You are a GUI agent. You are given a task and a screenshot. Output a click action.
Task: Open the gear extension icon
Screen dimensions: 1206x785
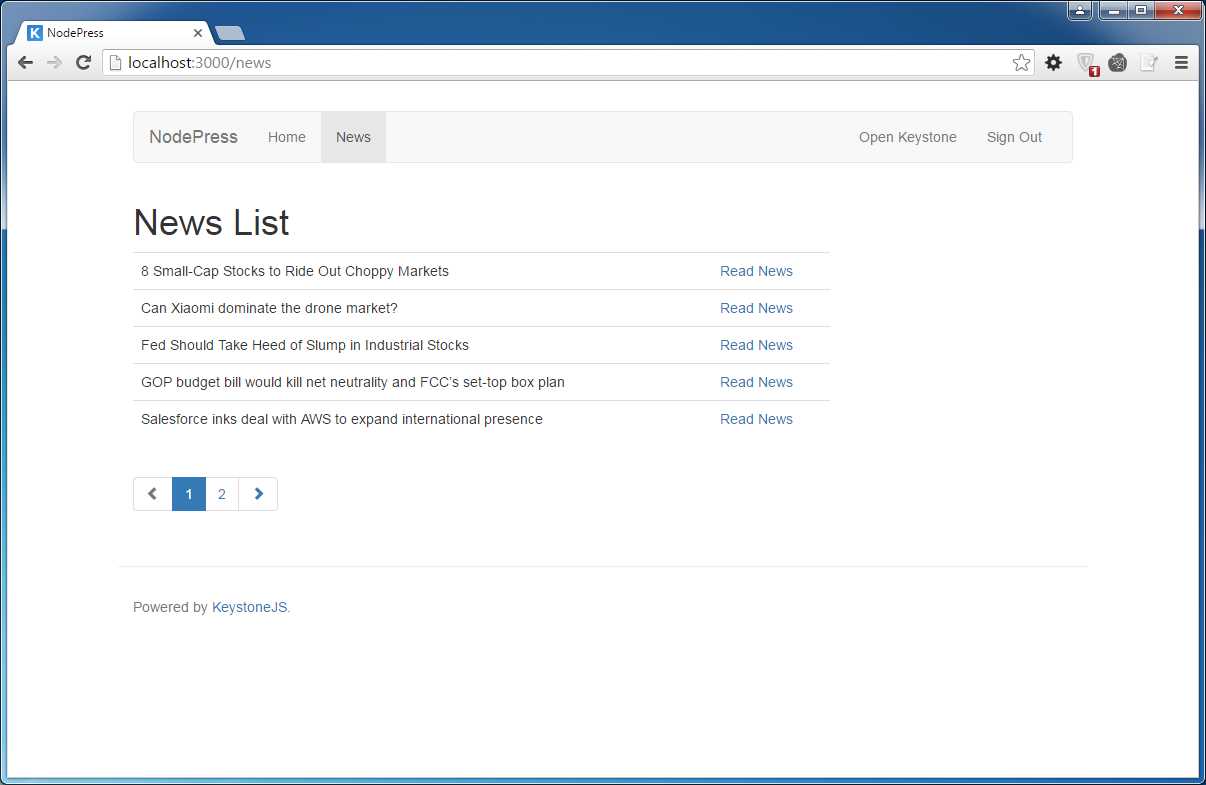pyautogui.click(x=1053, y=62)
